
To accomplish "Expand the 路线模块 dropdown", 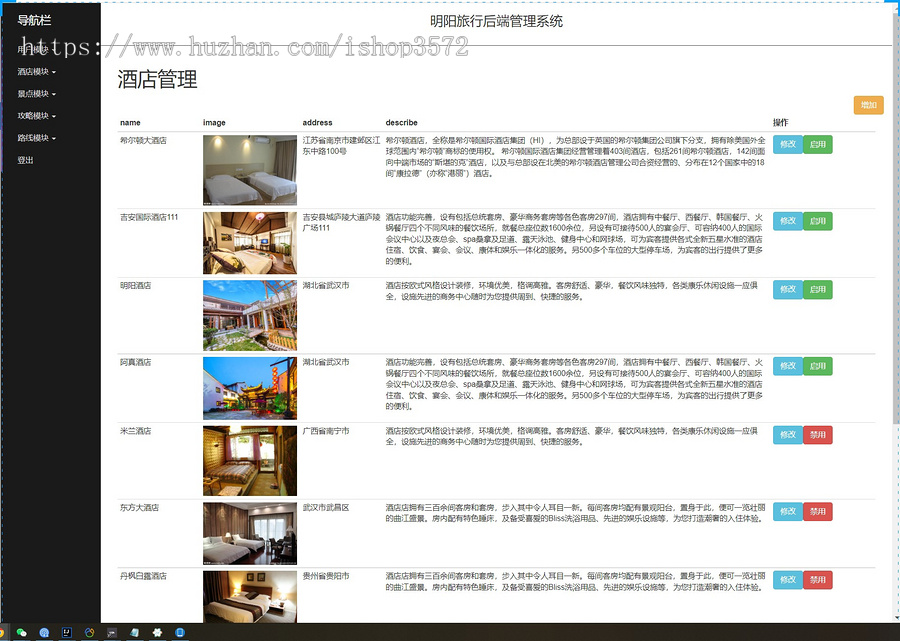I will pyautogui.click(x=36, y=138).
